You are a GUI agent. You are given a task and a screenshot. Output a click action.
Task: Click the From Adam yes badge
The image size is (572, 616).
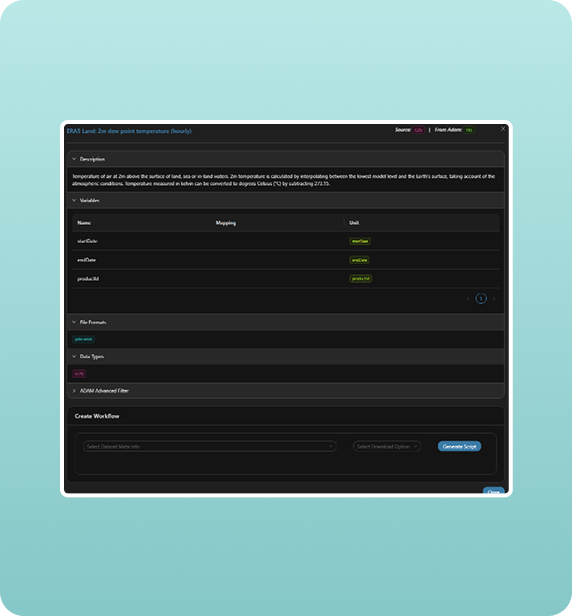pyautogui.click(x=469, y=130)
